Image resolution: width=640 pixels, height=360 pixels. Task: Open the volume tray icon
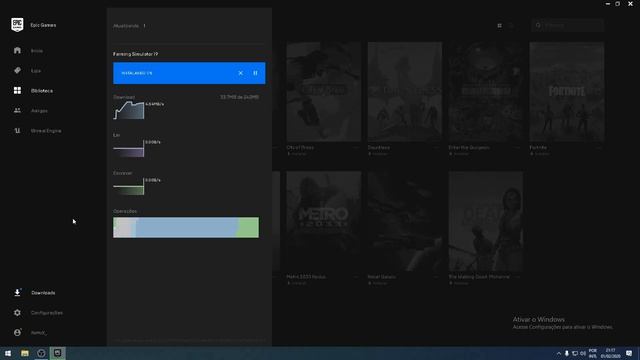[582, 353]
